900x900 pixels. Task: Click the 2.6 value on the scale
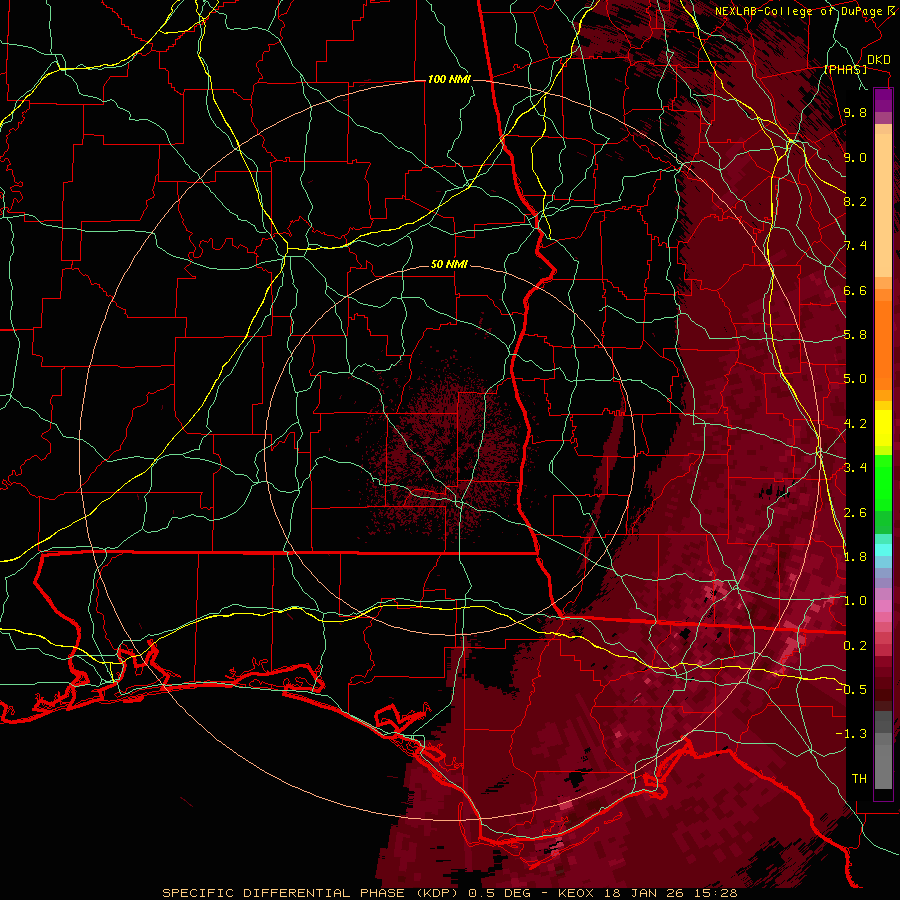[x=855, y=513]
